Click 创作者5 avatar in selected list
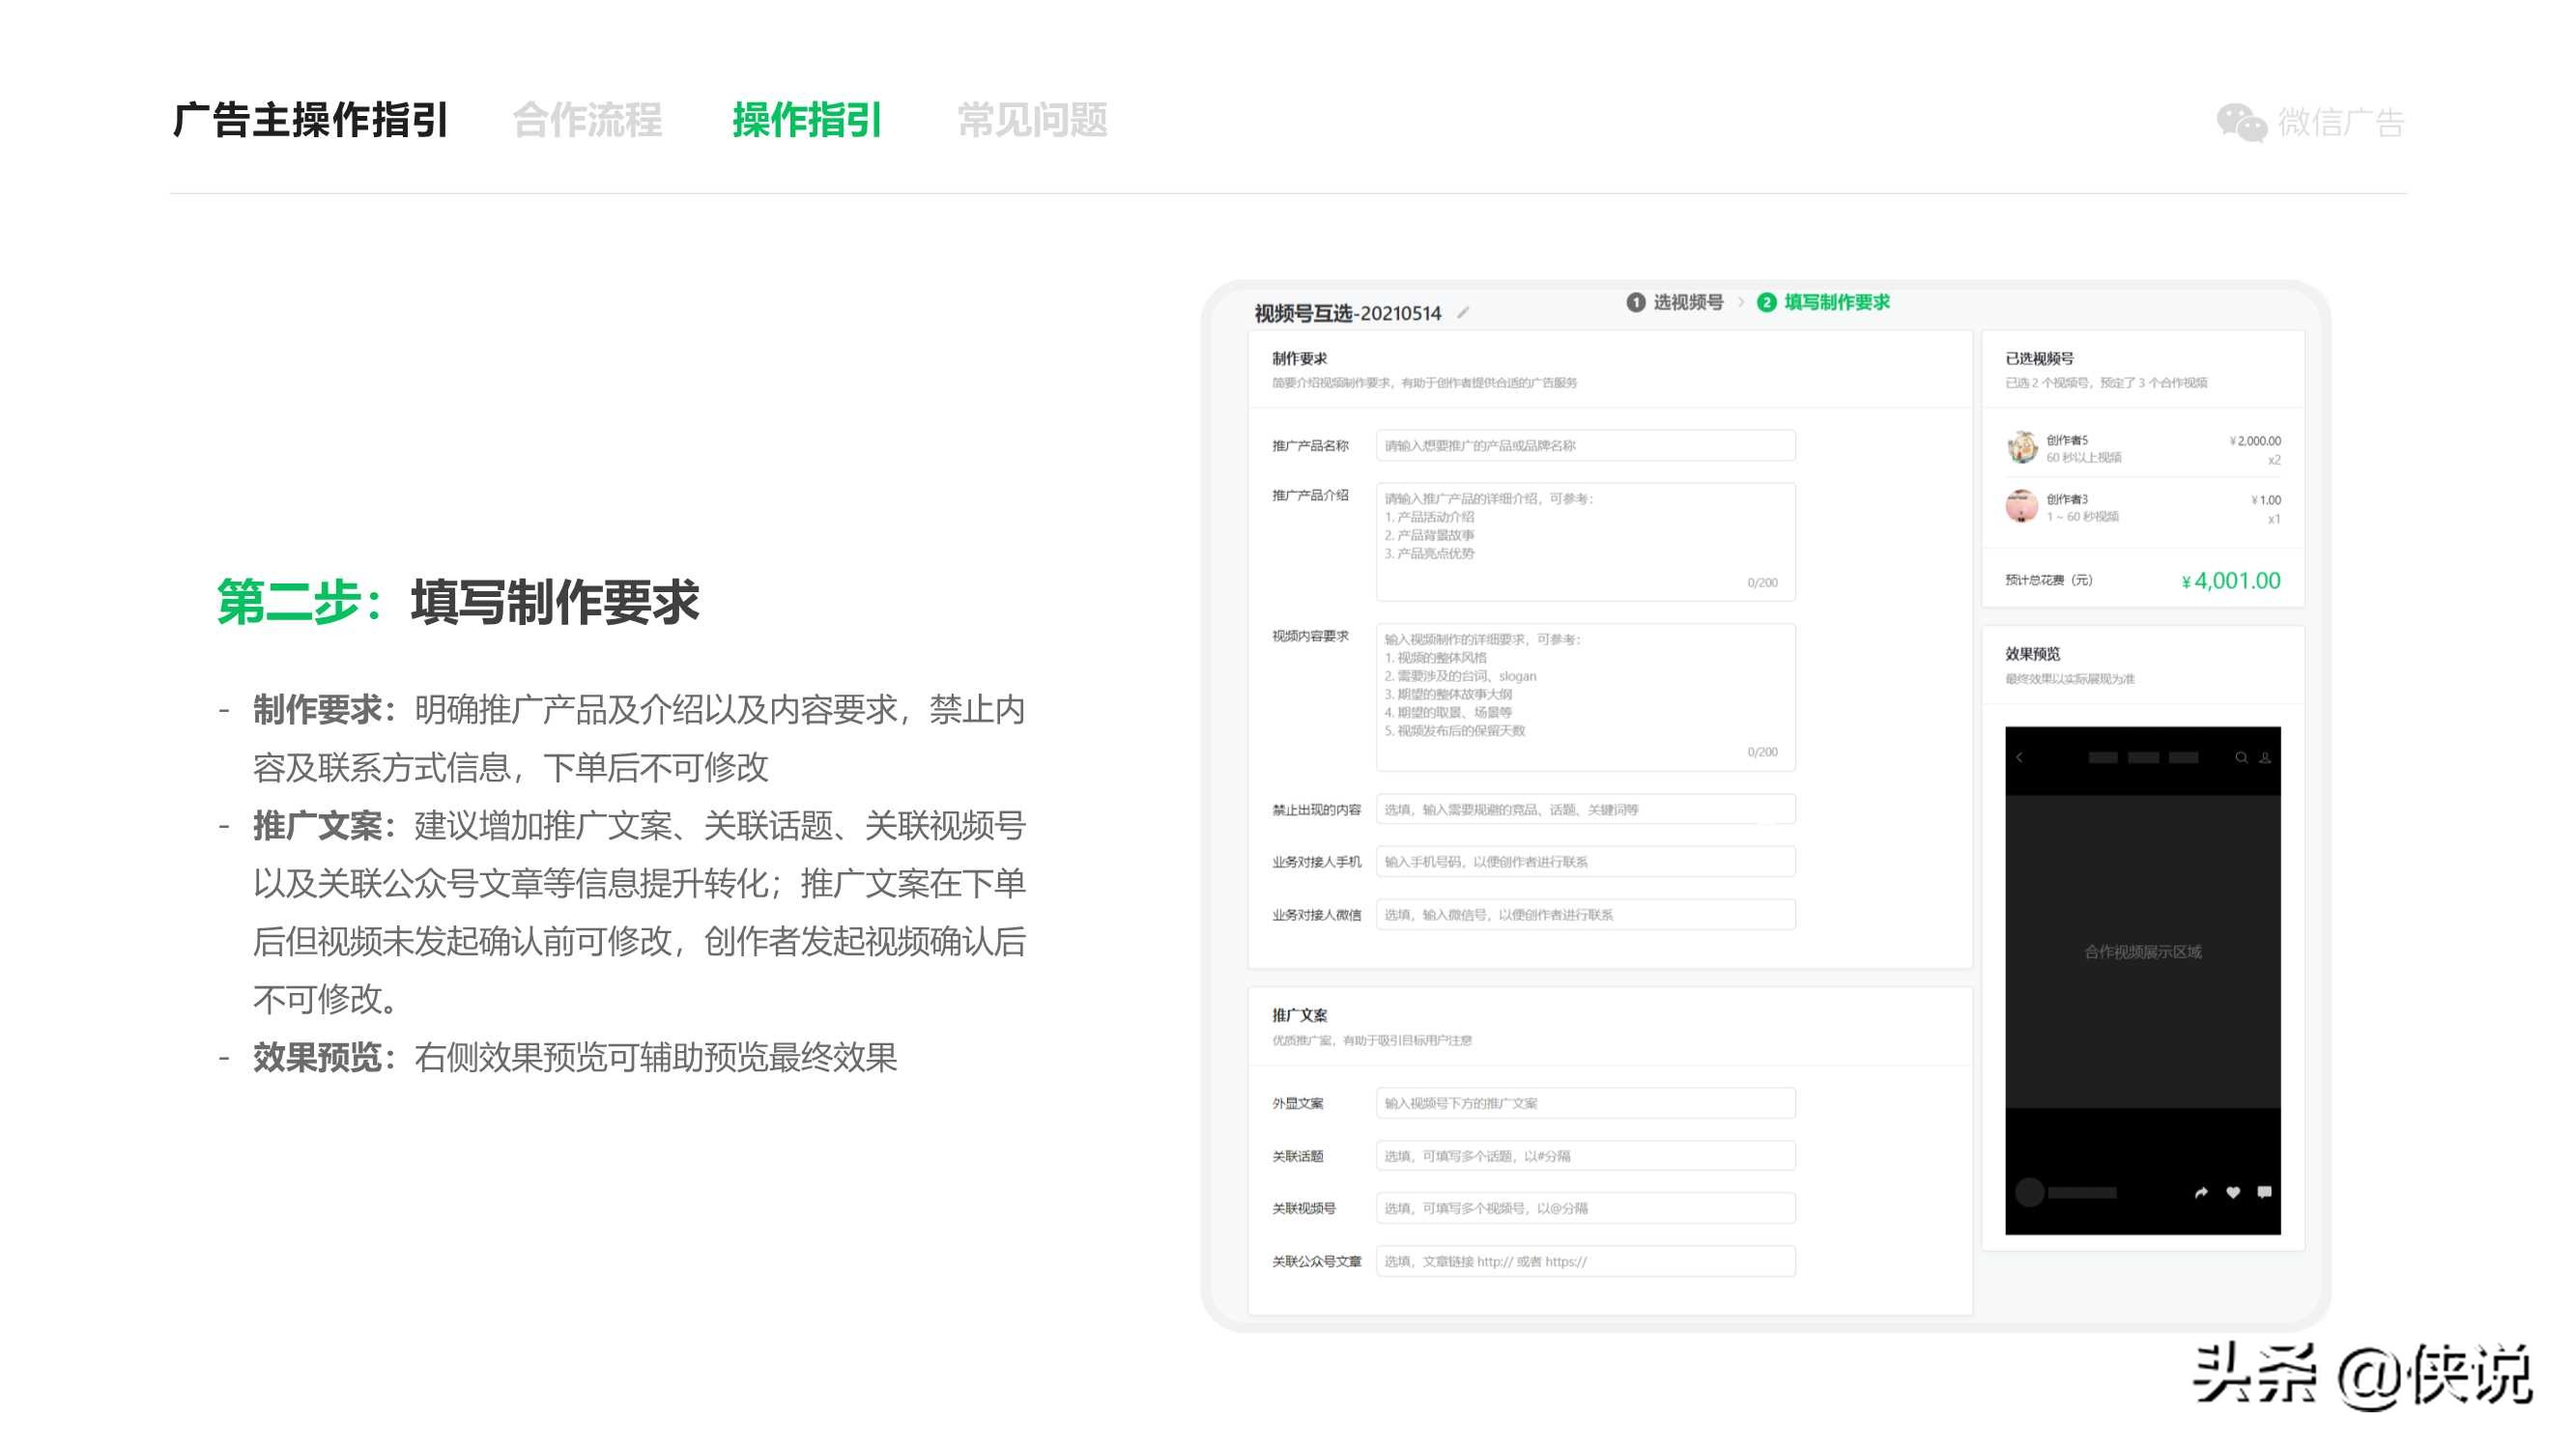Screen dimensions: 2576x1449 pyautogui.click(x=2022, y=447)
